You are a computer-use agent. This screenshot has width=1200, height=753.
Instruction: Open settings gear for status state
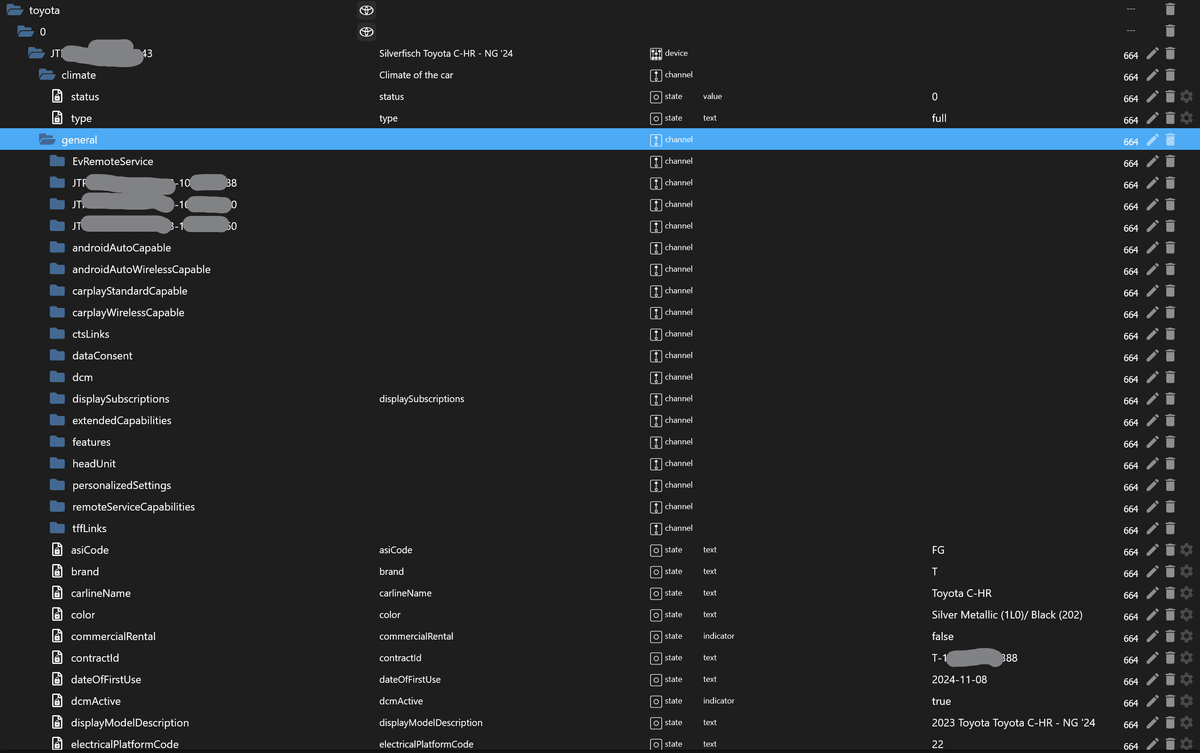(1187, 97)
